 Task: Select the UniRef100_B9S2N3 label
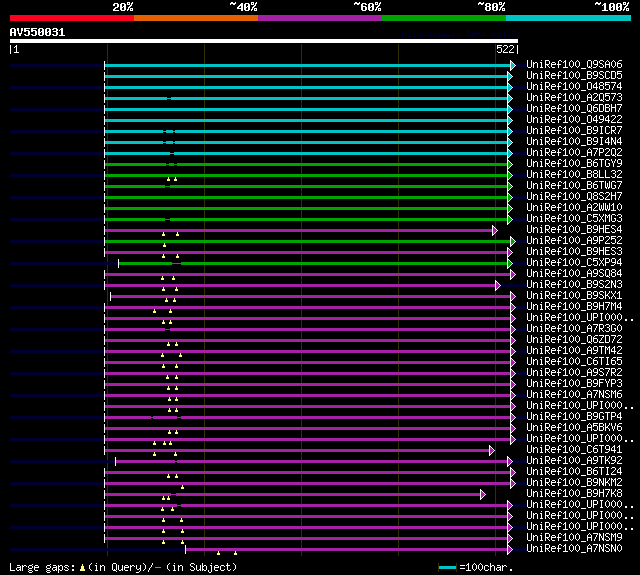pos(574,285)
